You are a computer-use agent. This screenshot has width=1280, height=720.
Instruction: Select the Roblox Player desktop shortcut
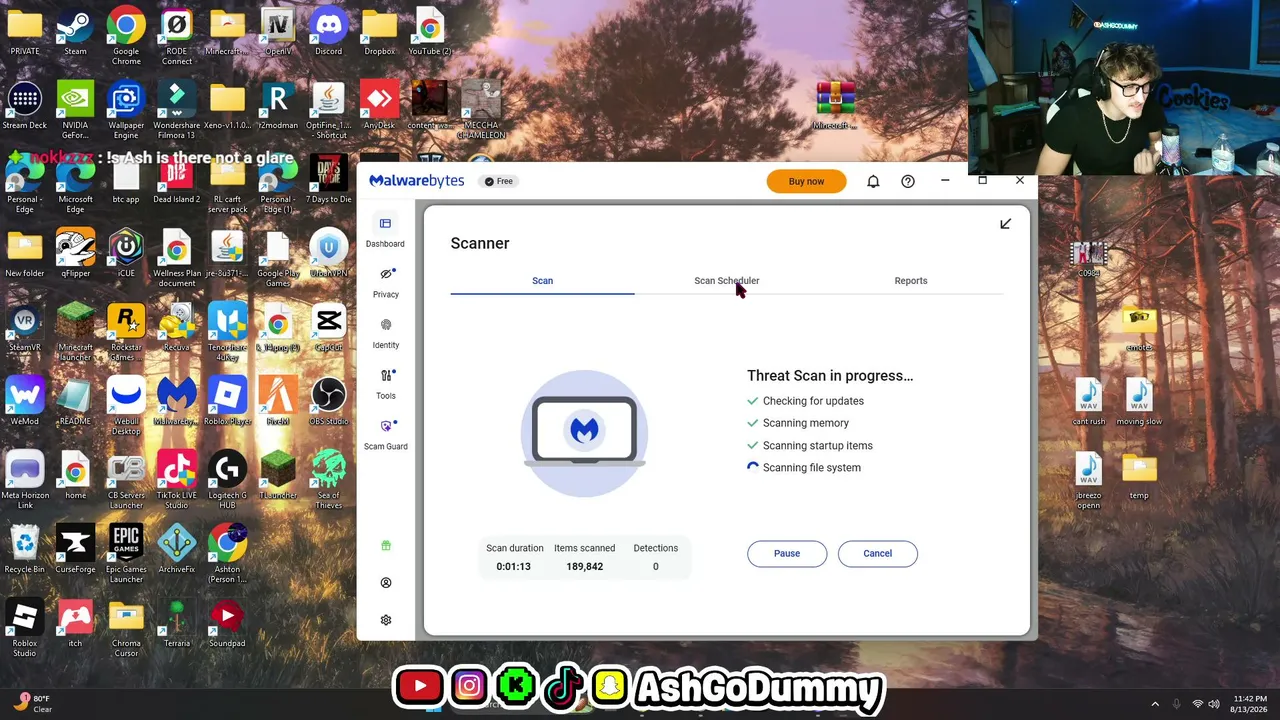pyautogui.click(x=227, y=403)
